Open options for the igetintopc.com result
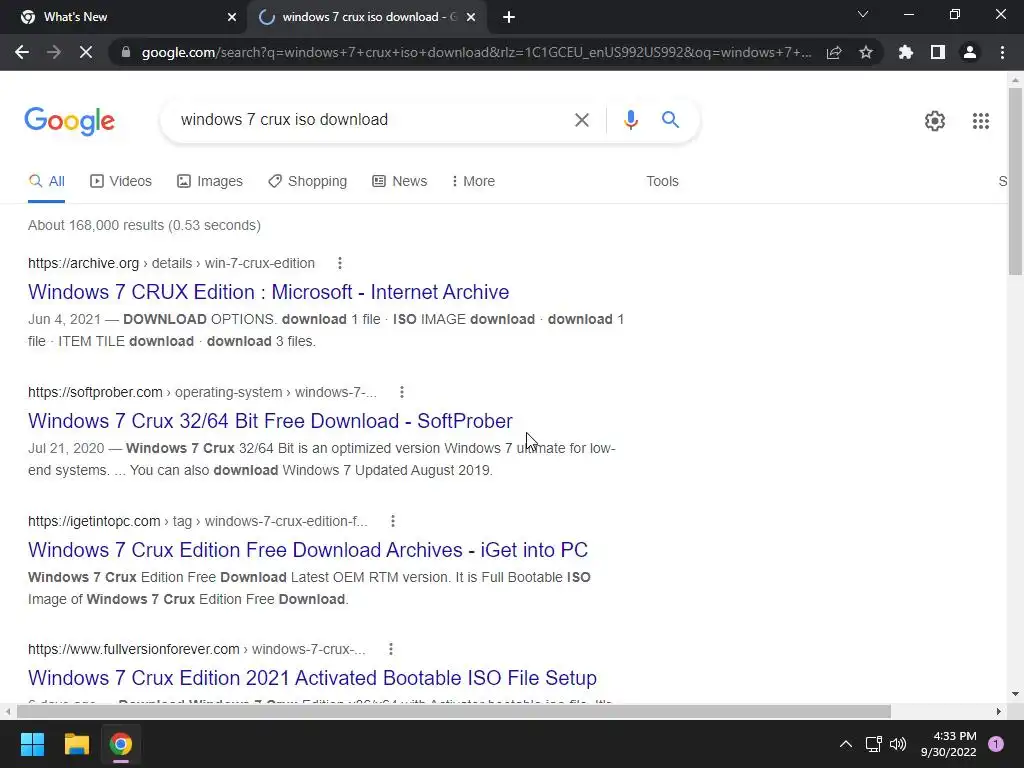This screenshot has width=1024, height=768. click(x=392, y=521)
